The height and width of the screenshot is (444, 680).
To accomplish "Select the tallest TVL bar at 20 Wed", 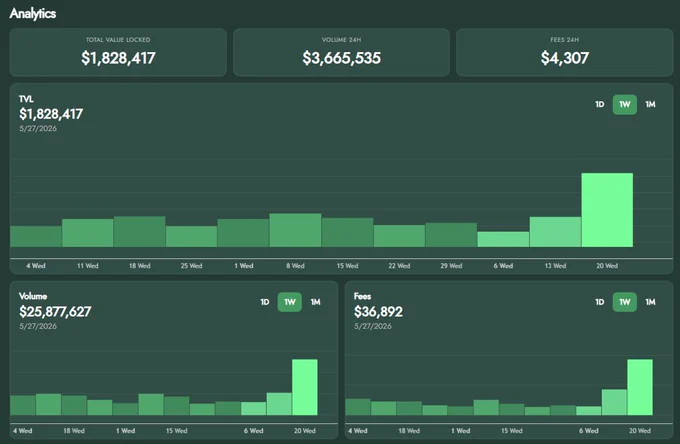I will pos(607,210).
